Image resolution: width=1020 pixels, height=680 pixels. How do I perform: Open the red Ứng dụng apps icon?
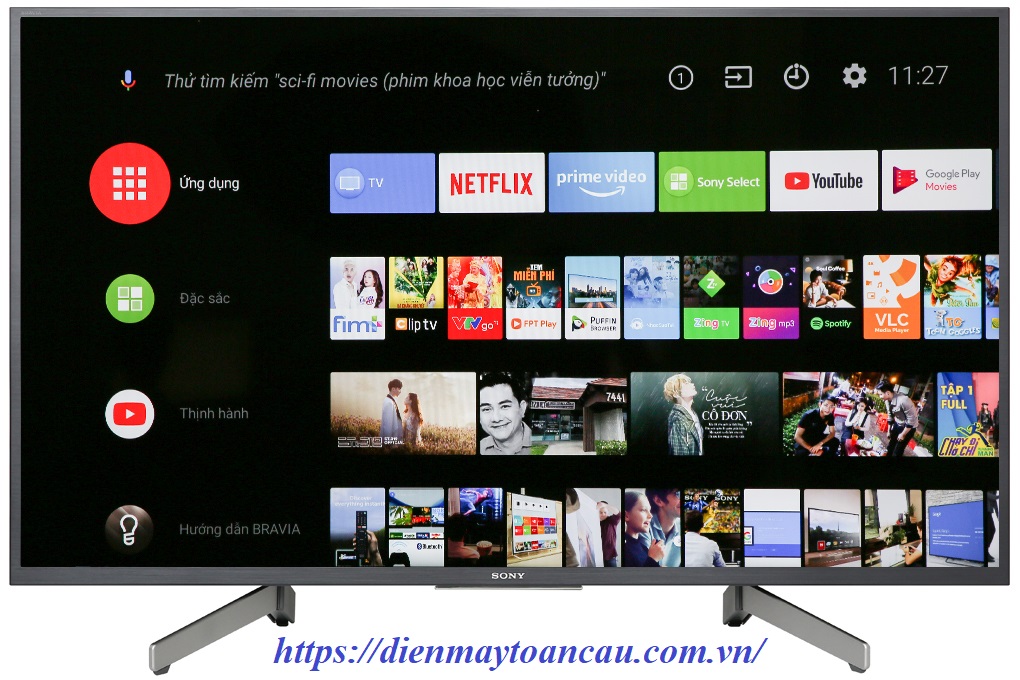[129, 184]
